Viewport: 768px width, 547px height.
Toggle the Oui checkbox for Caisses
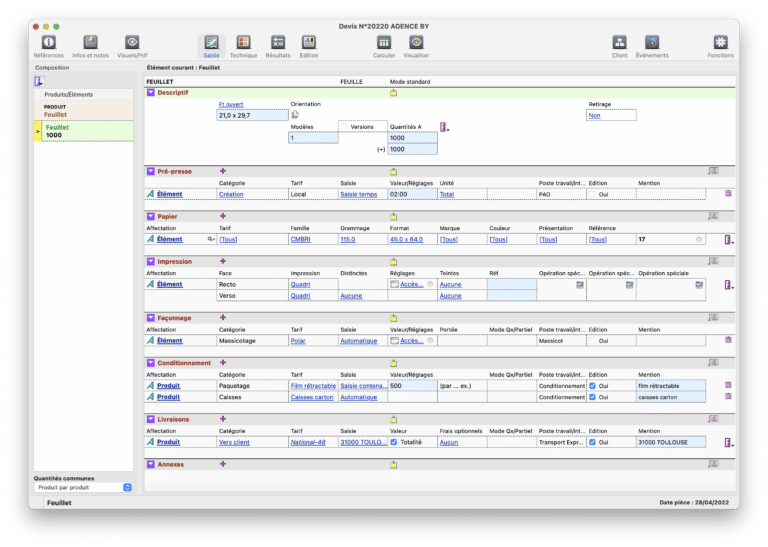pyautogui.click(x=593, y=397)
